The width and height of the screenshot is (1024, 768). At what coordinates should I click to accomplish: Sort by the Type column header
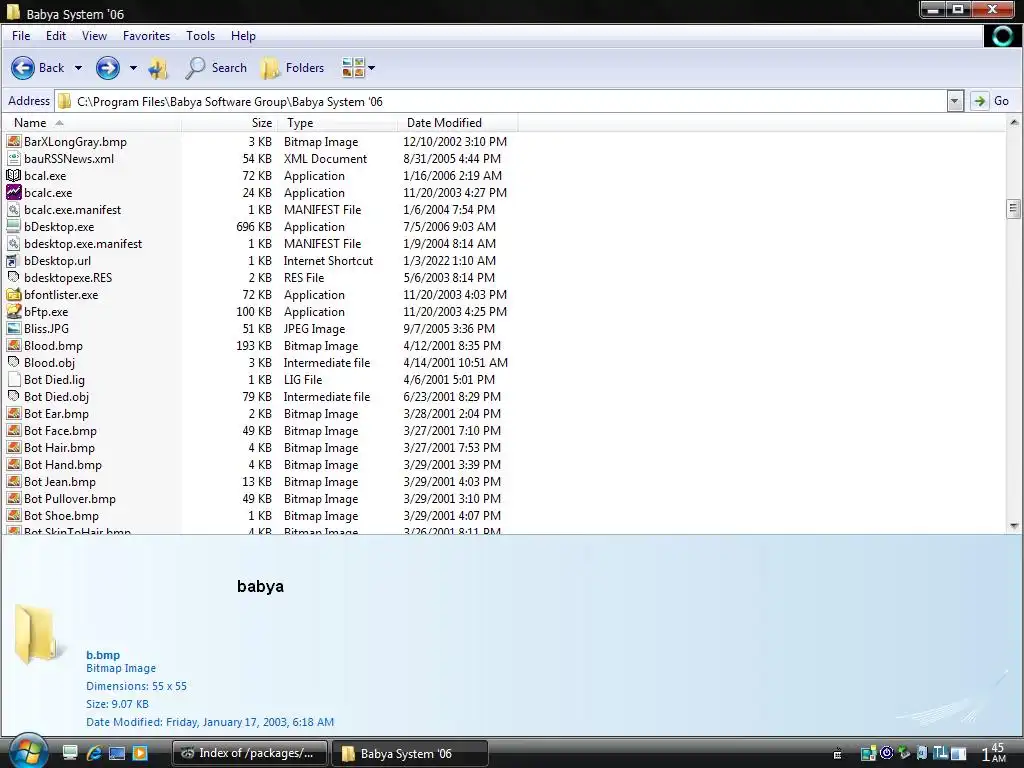(x=338, y=123)
